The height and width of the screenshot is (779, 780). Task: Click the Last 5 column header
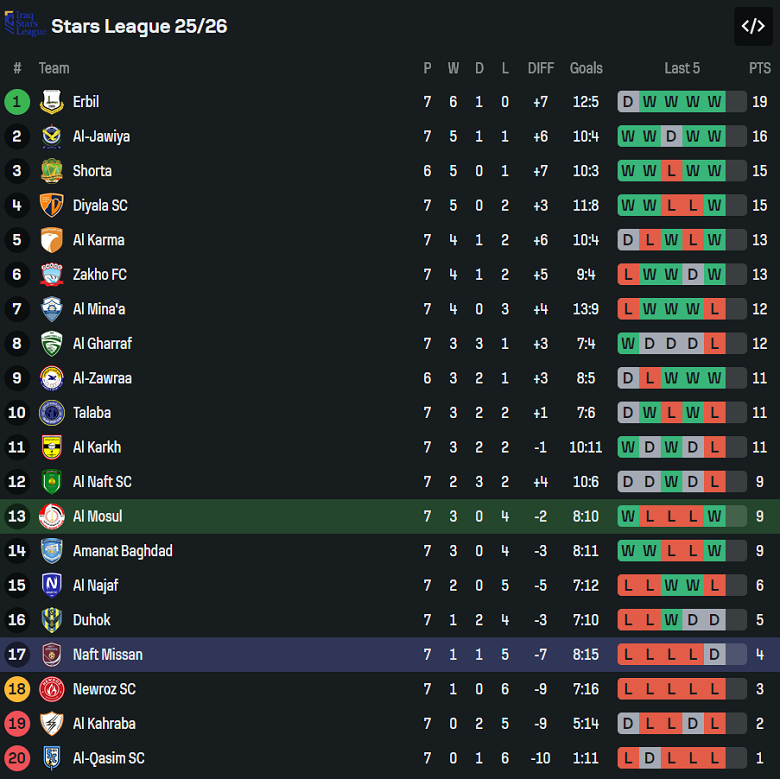click(x=682, y=68)
